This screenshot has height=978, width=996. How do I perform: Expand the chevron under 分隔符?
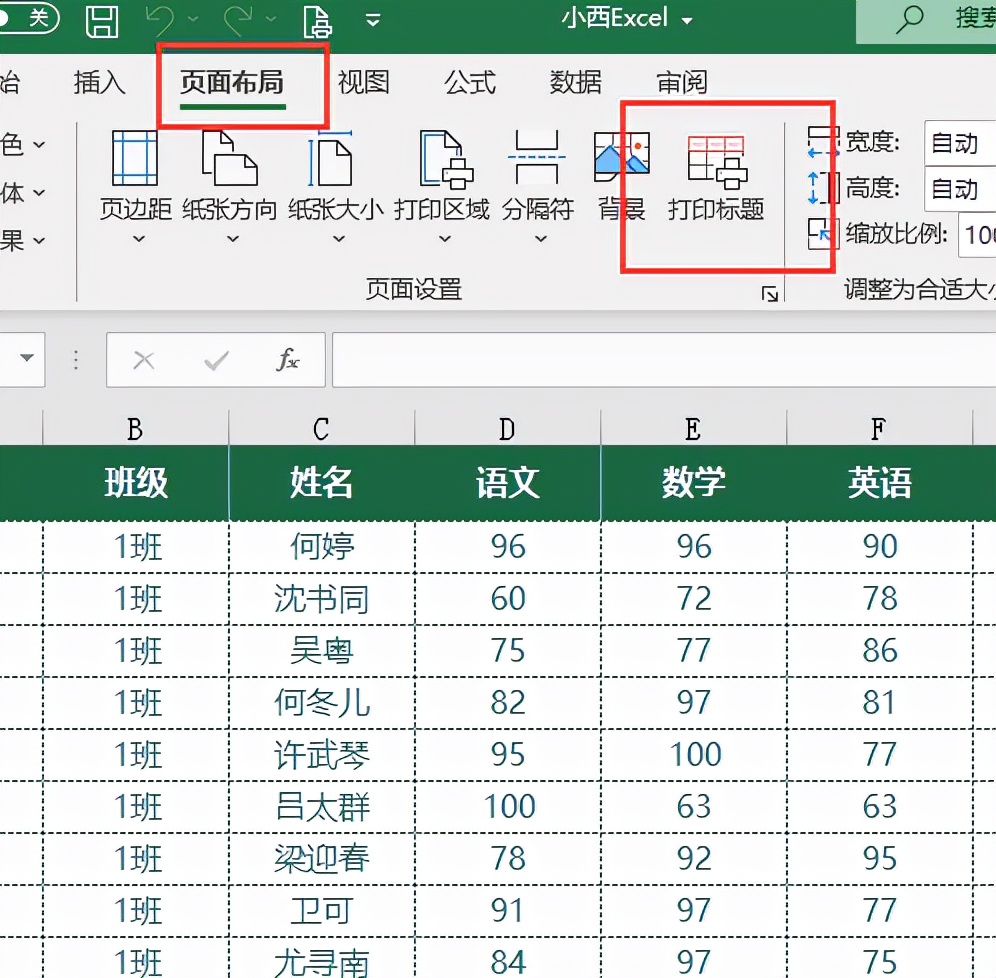coord(541,239)
